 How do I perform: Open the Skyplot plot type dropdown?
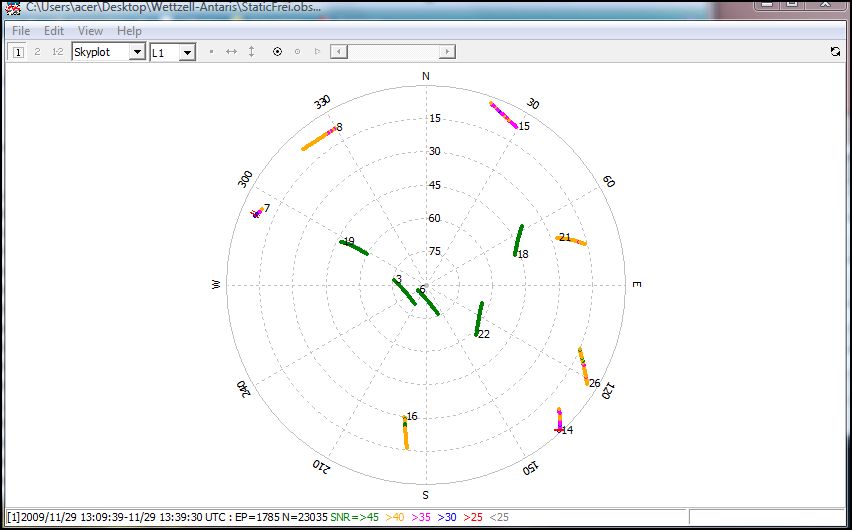[137, 52]
